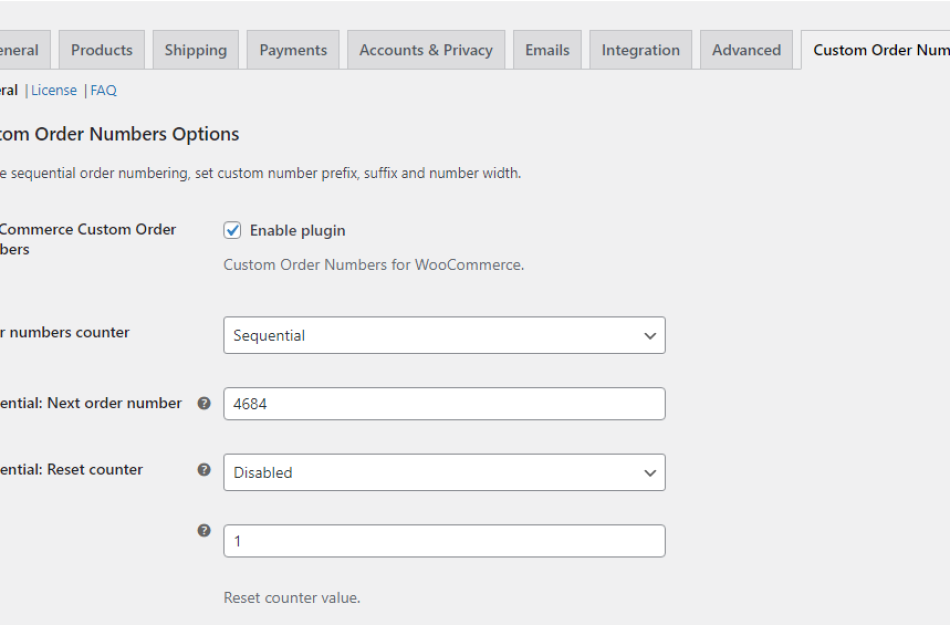This screenshot has width=950, height=625.
Task: Click the help icon next to Next order number
Action: pyautogui.click(x=206, y=403)
